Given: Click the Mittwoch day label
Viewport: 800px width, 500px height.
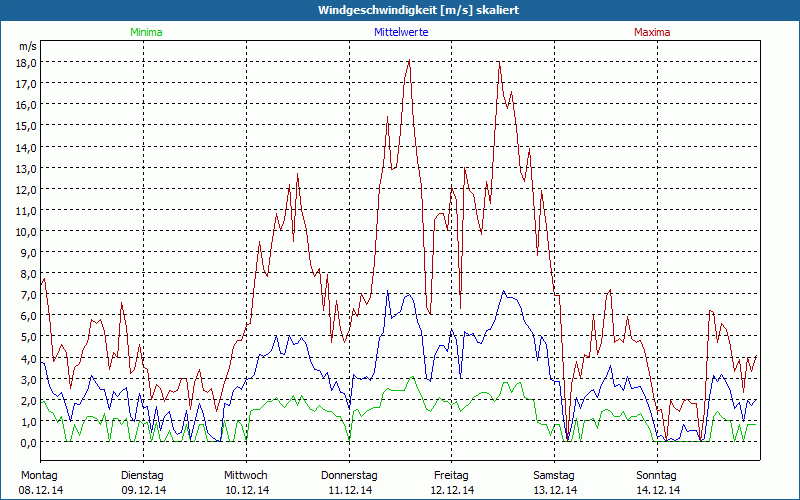Looking at the screenshot, I should pos(245,475).
